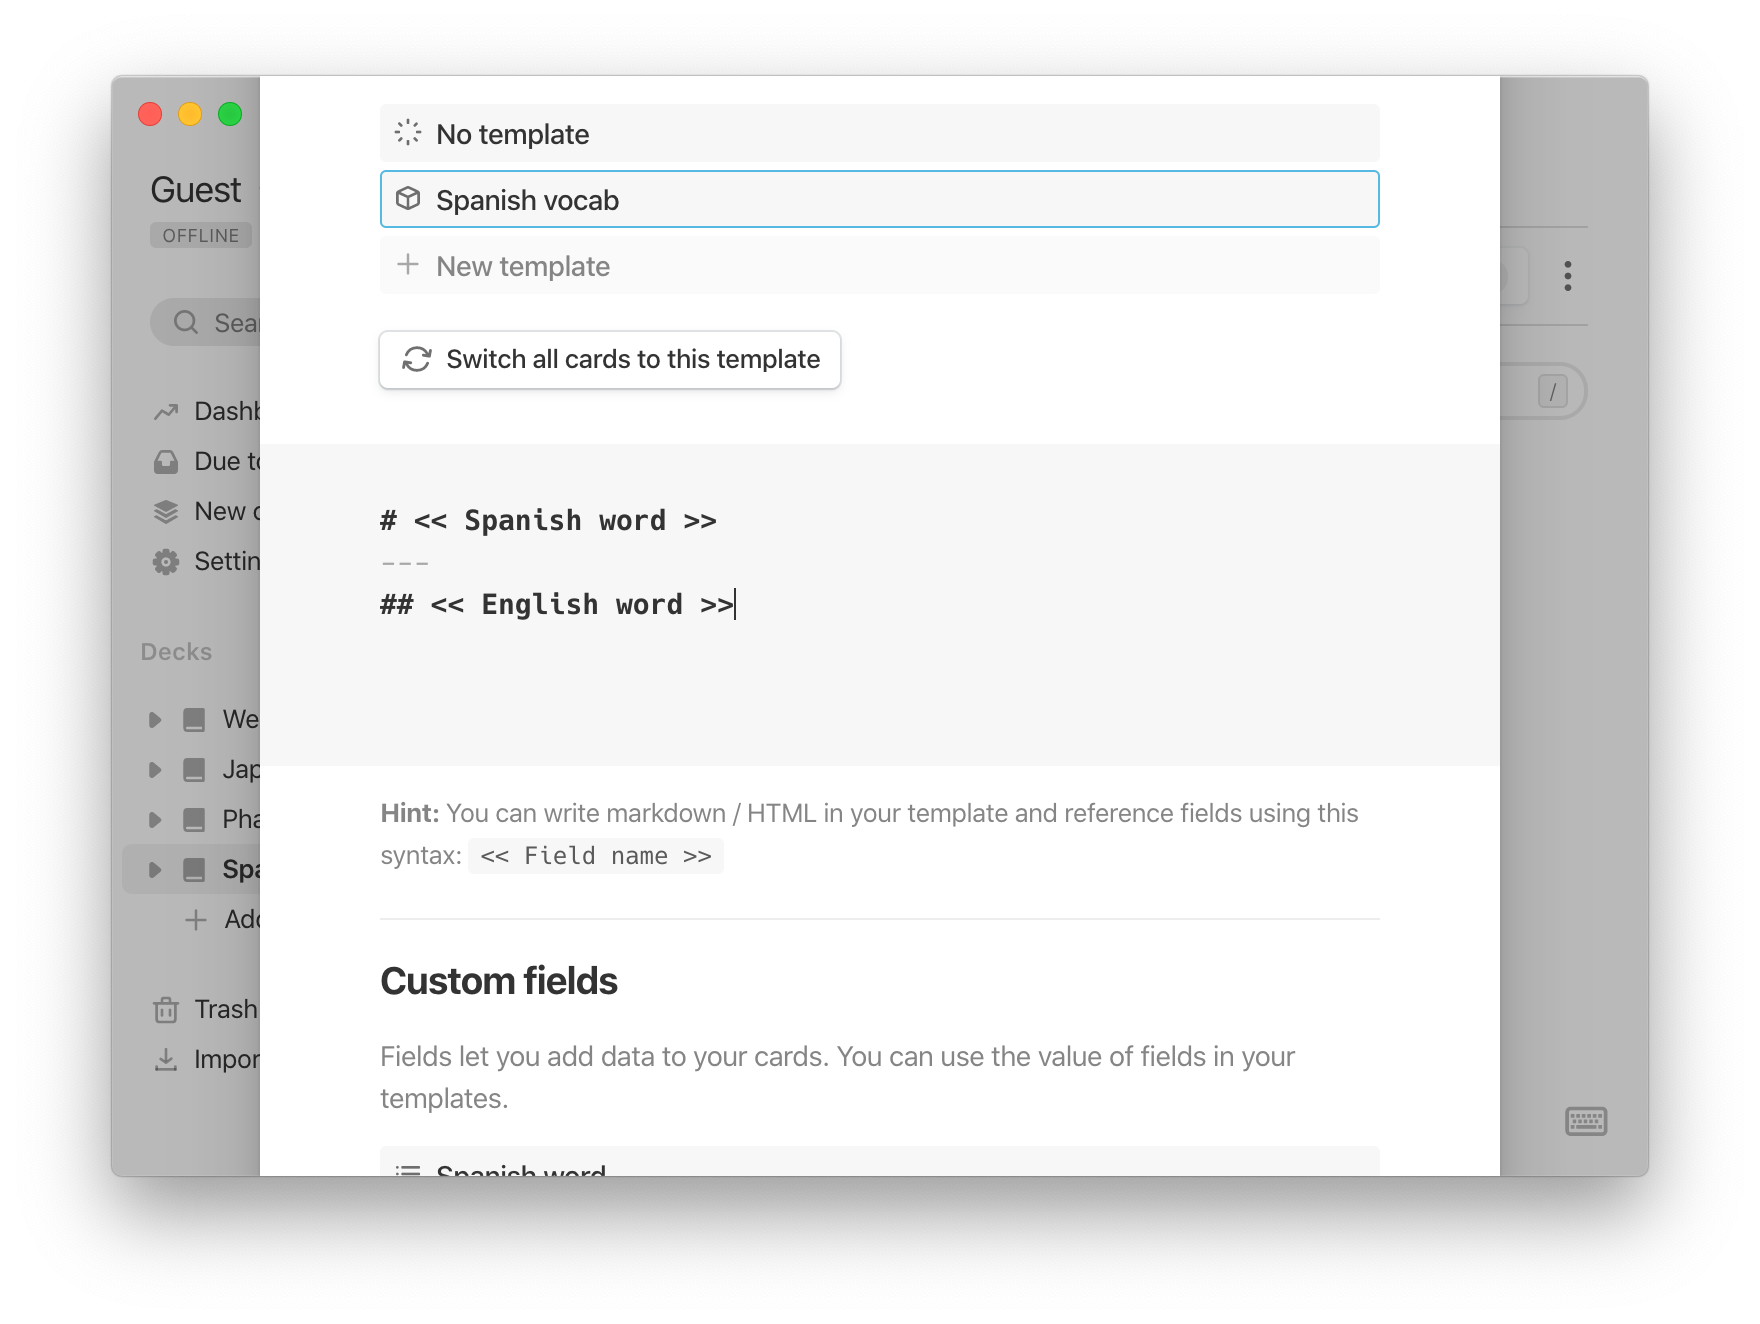The image size is (1760, 1324).
Task: Expand the 'Jap' deck arrow
Action: [x=155, y=769]
